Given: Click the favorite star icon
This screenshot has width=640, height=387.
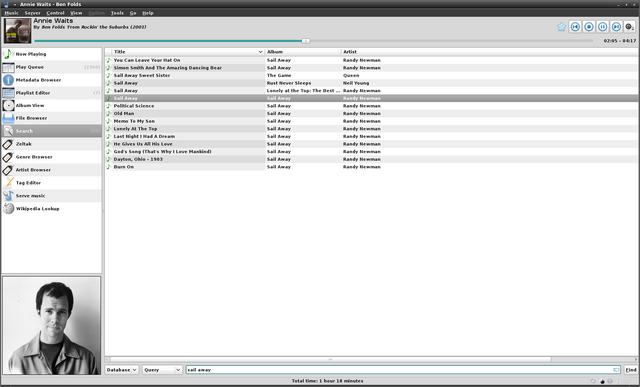Looking at the screenshot, I should [561, 27].
